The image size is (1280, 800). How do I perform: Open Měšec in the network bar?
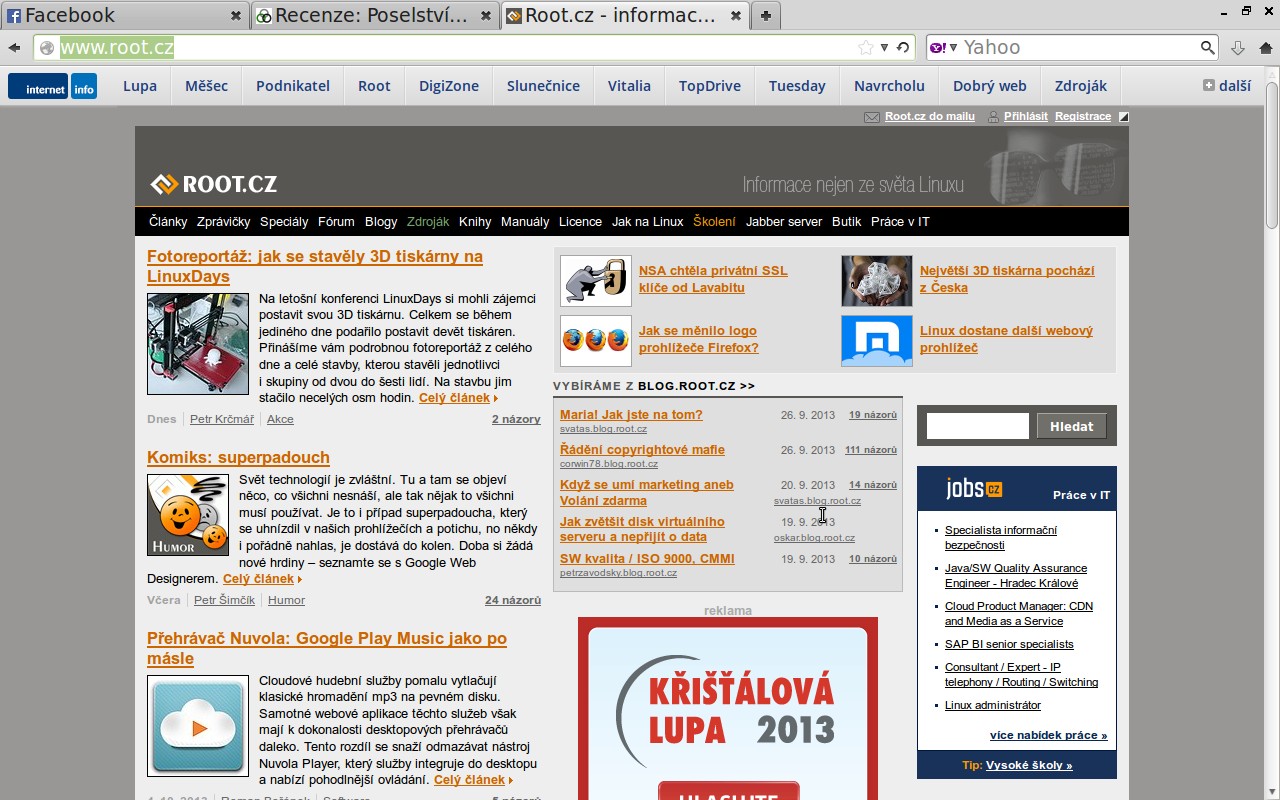pos(206,86)
